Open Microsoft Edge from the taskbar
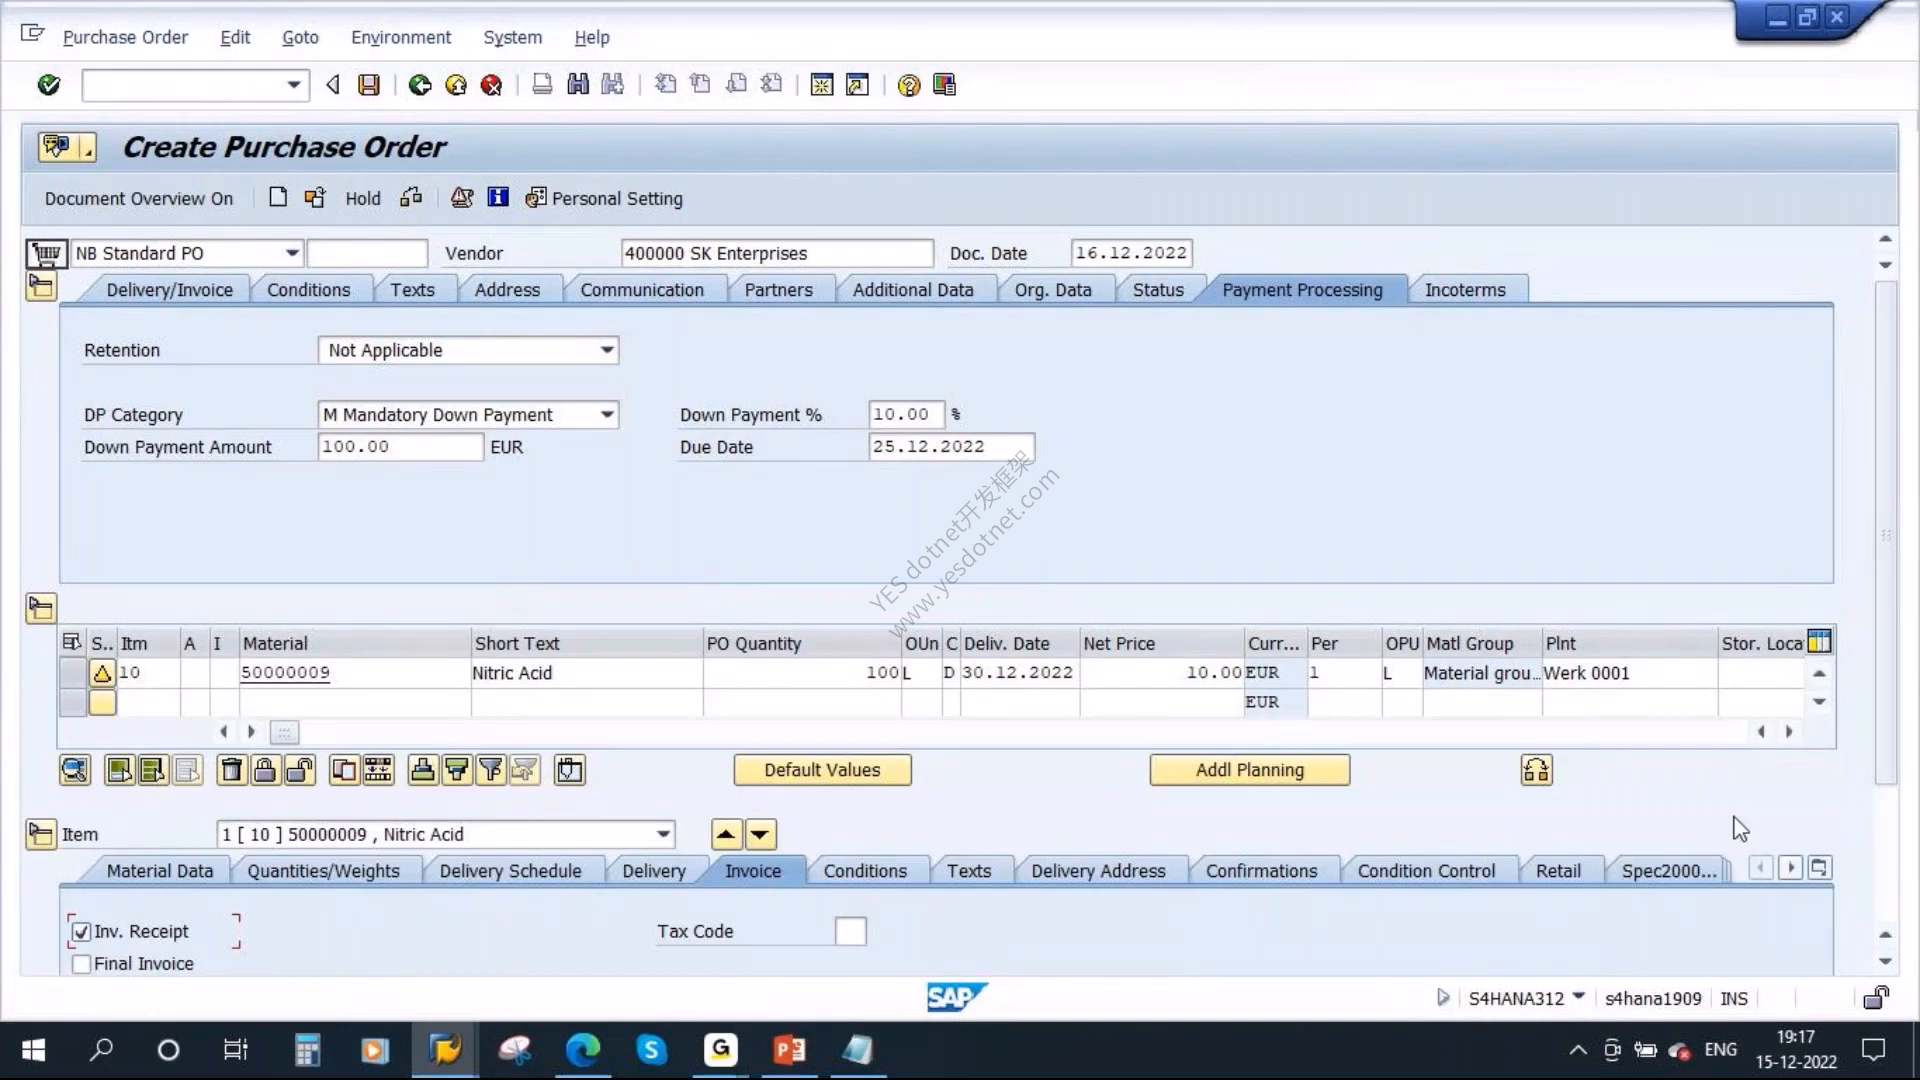Image resolution: width=1920 pixels, height=1080 pixels. point(583,1050)
